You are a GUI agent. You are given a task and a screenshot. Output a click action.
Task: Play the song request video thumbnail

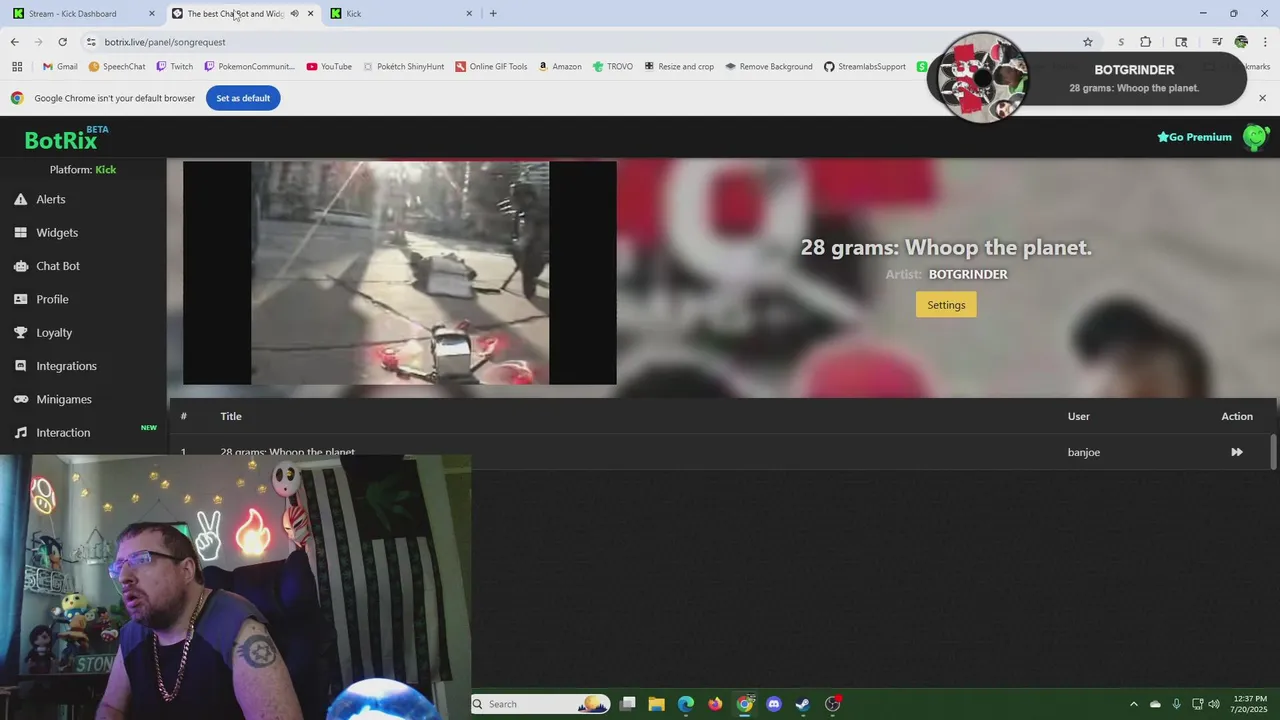pos(400,272)
